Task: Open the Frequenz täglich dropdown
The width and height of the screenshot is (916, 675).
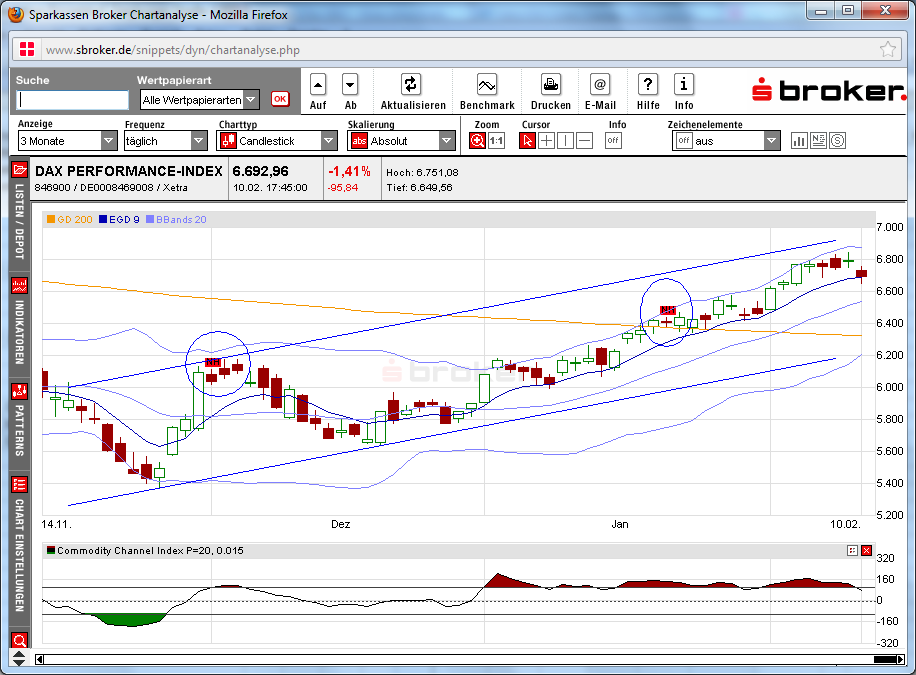Action: click(165, 141)
